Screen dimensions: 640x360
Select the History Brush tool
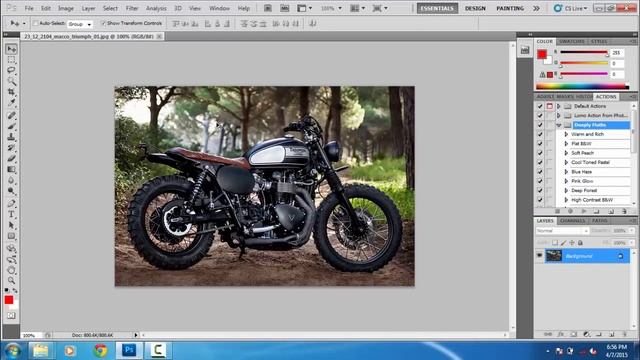point(11,148)
